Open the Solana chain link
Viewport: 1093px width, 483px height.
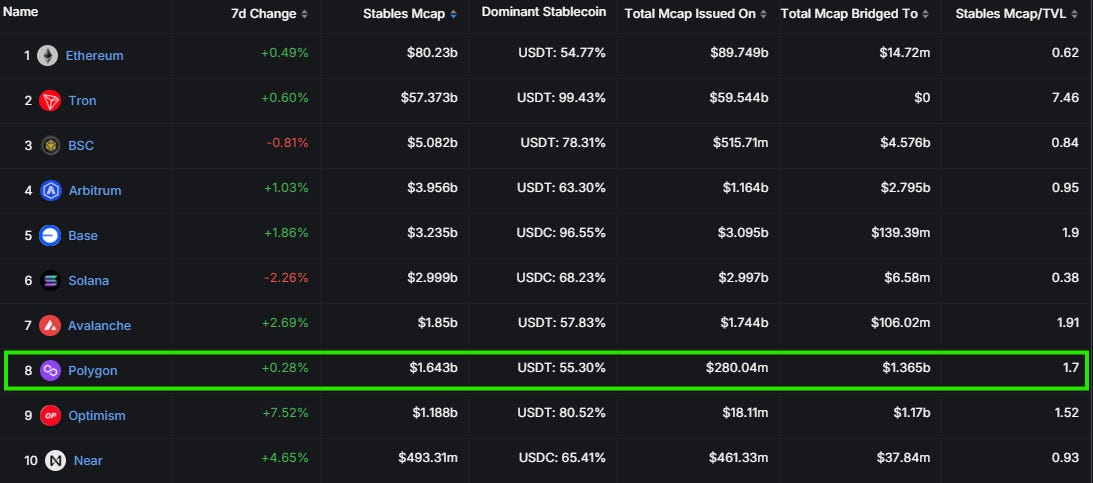[89, 281]
